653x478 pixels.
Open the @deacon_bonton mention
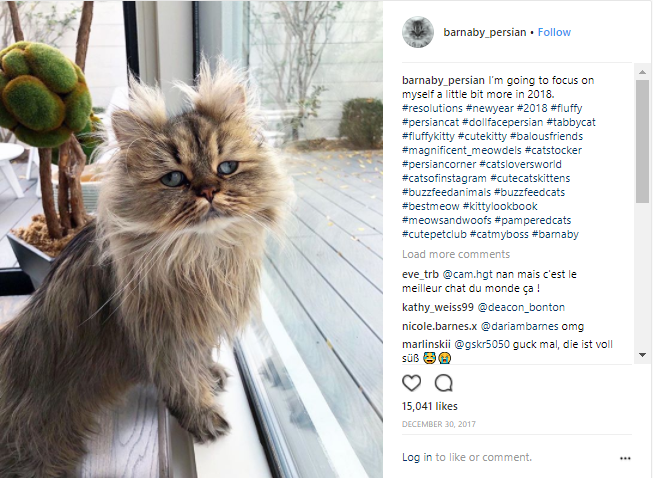pos(521,307)
